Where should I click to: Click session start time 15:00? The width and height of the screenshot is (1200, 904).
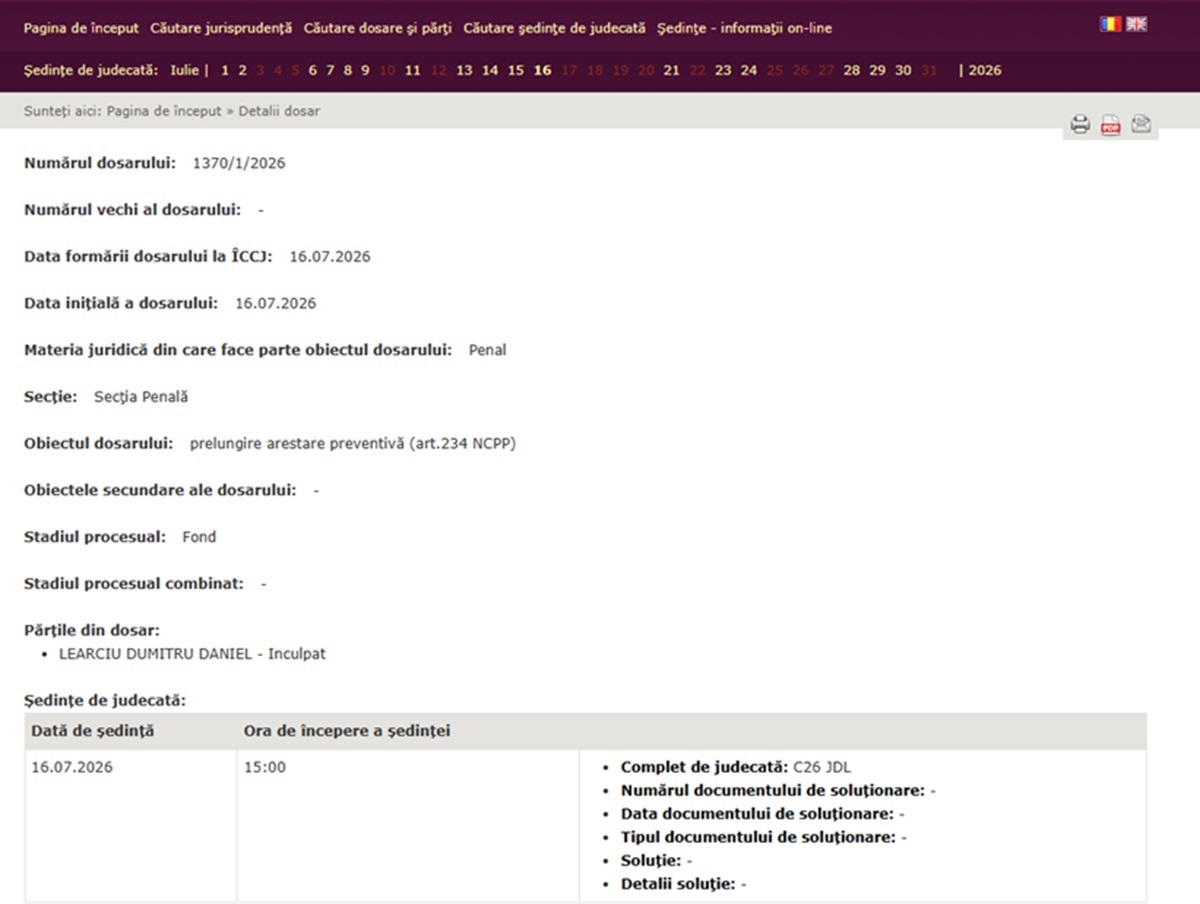[264, 768]
